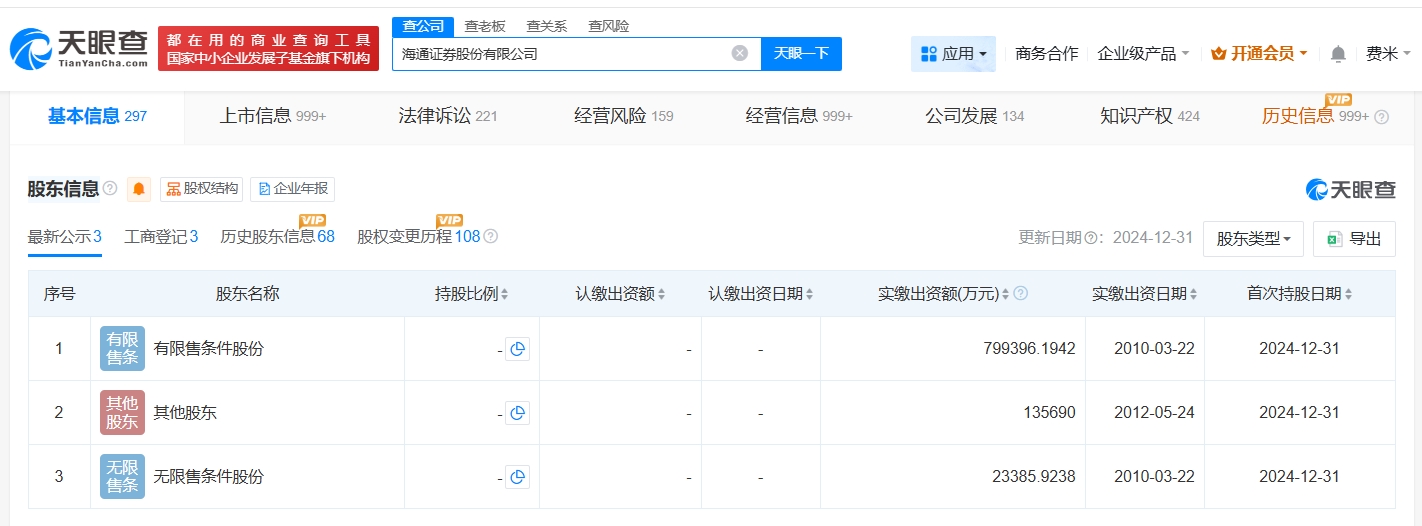Click pie chart icon for 无限售条件股份 row

517,477
